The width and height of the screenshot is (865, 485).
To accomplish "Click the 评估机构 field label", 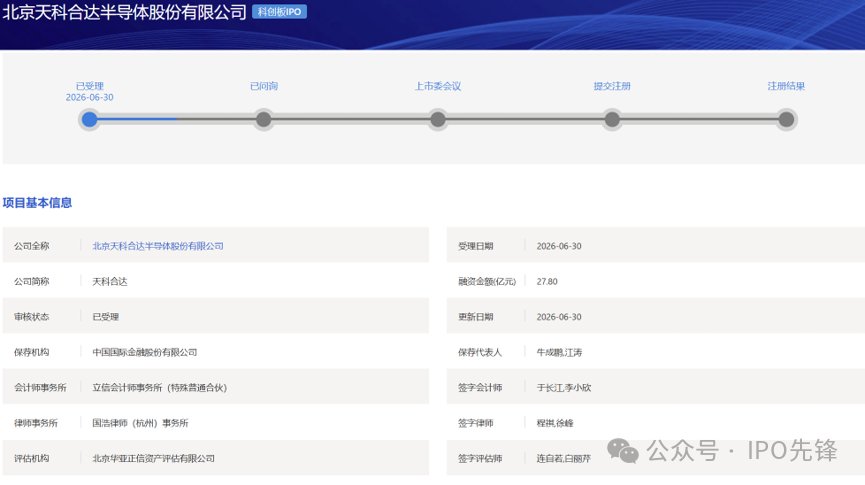I will click(31, 458).
